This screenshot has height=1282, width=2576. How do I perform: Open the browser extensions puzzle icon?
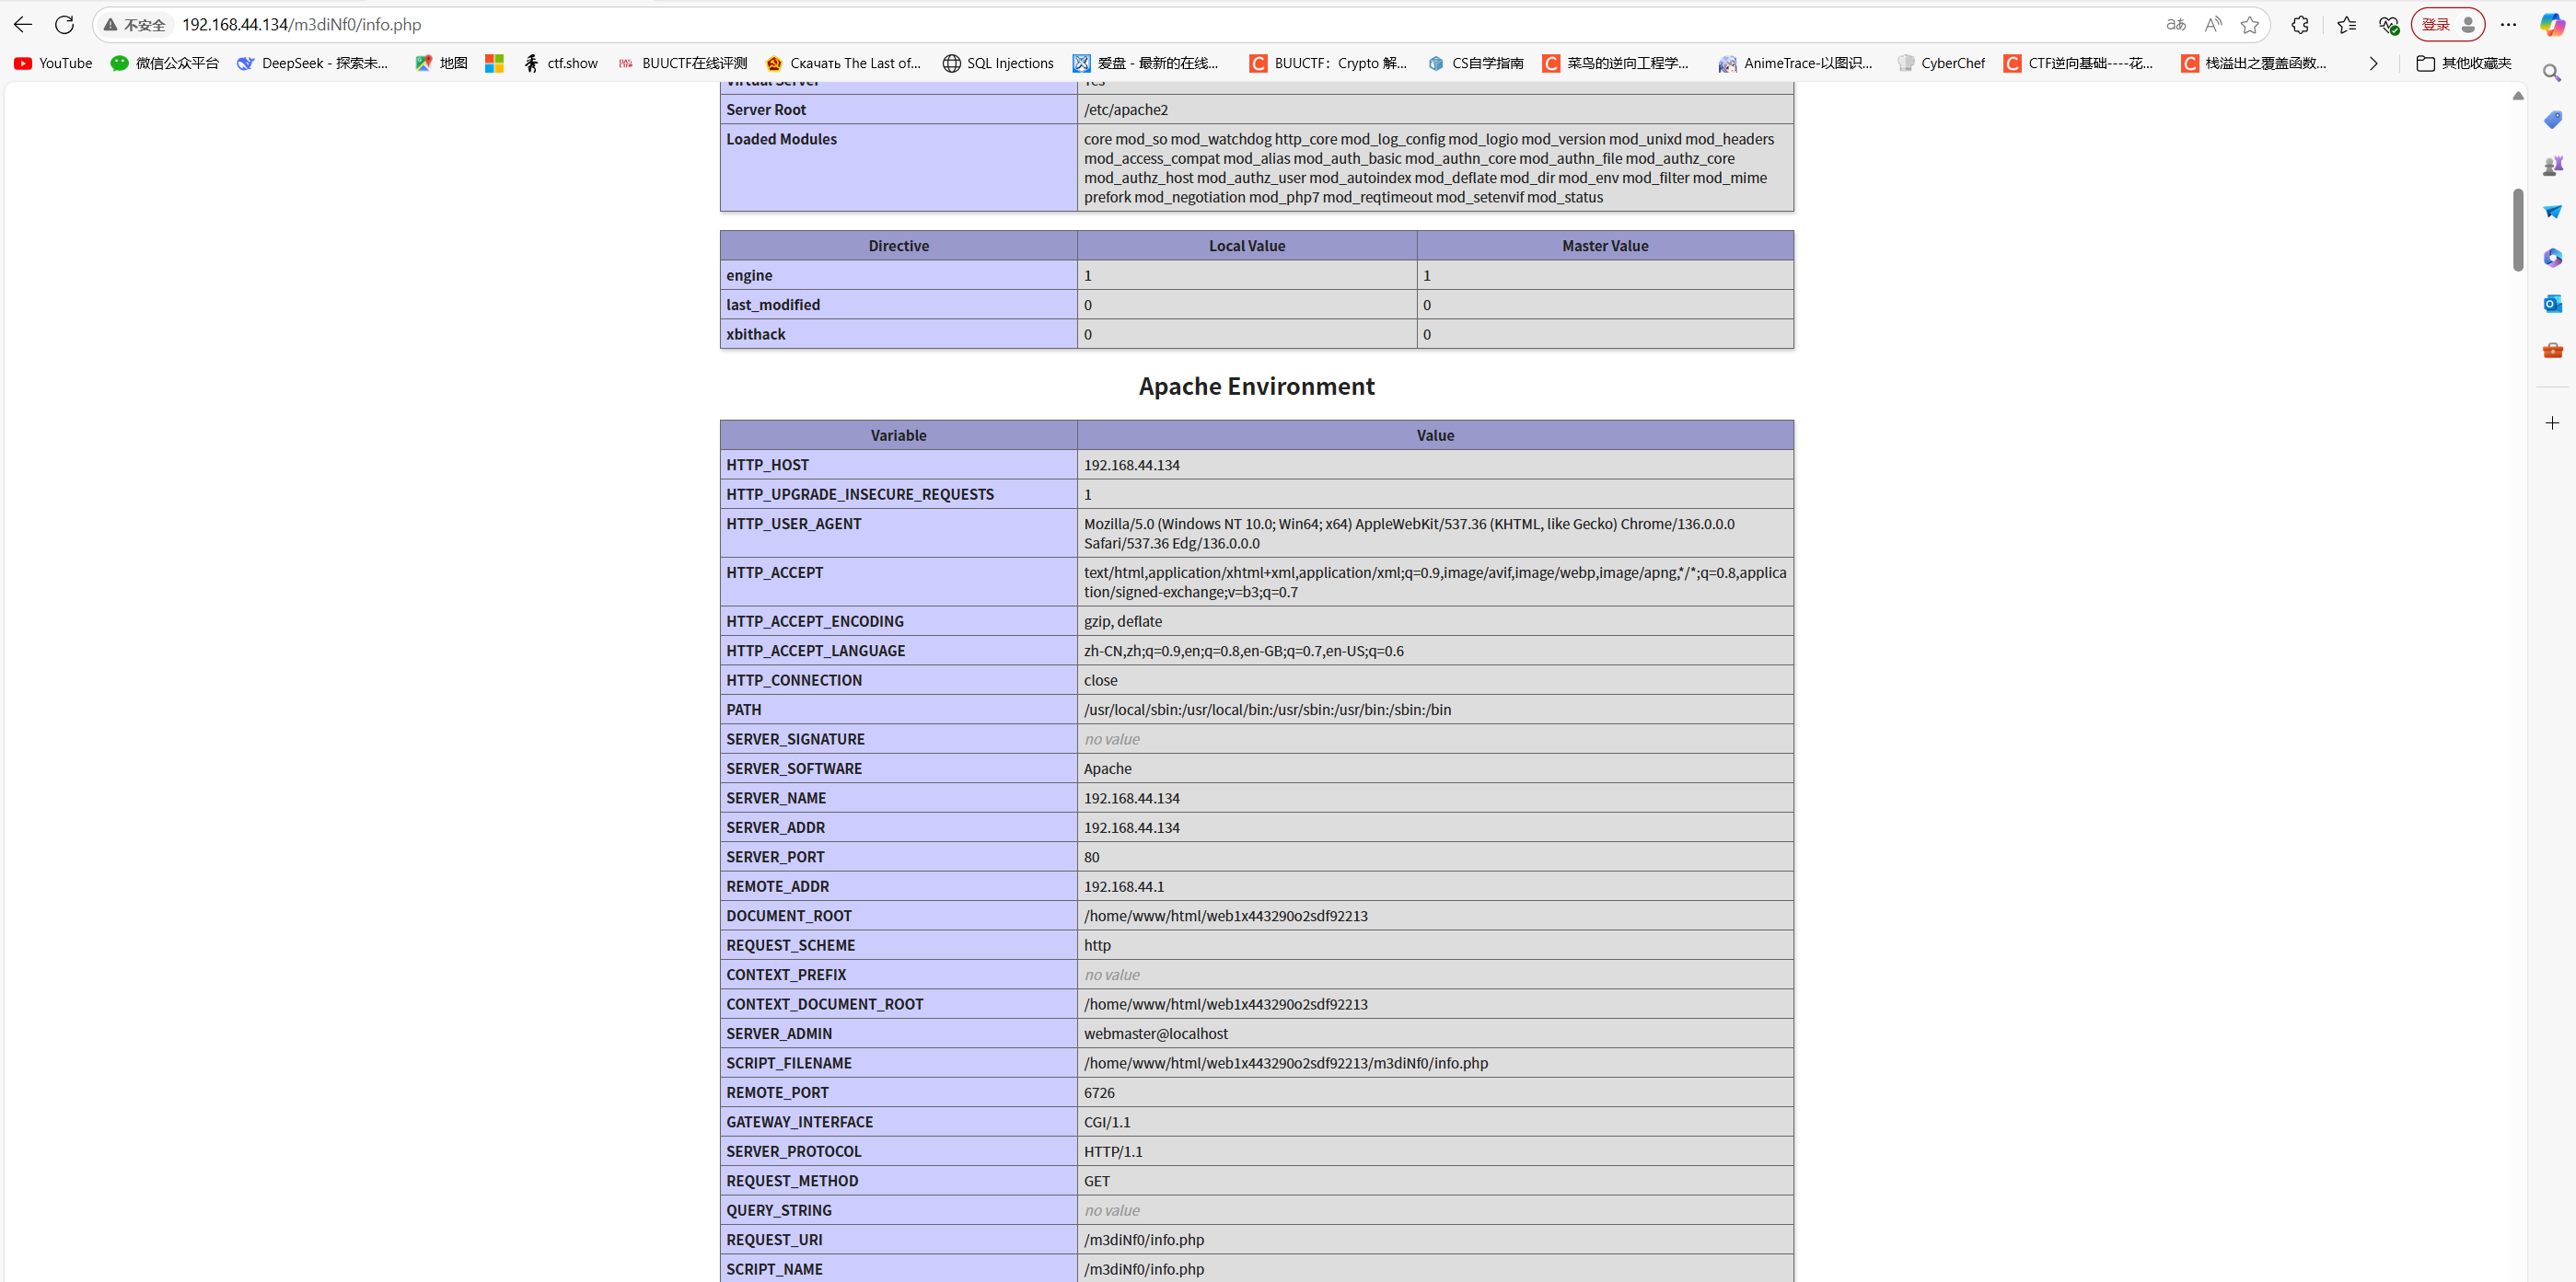(x=2300, y=24)
